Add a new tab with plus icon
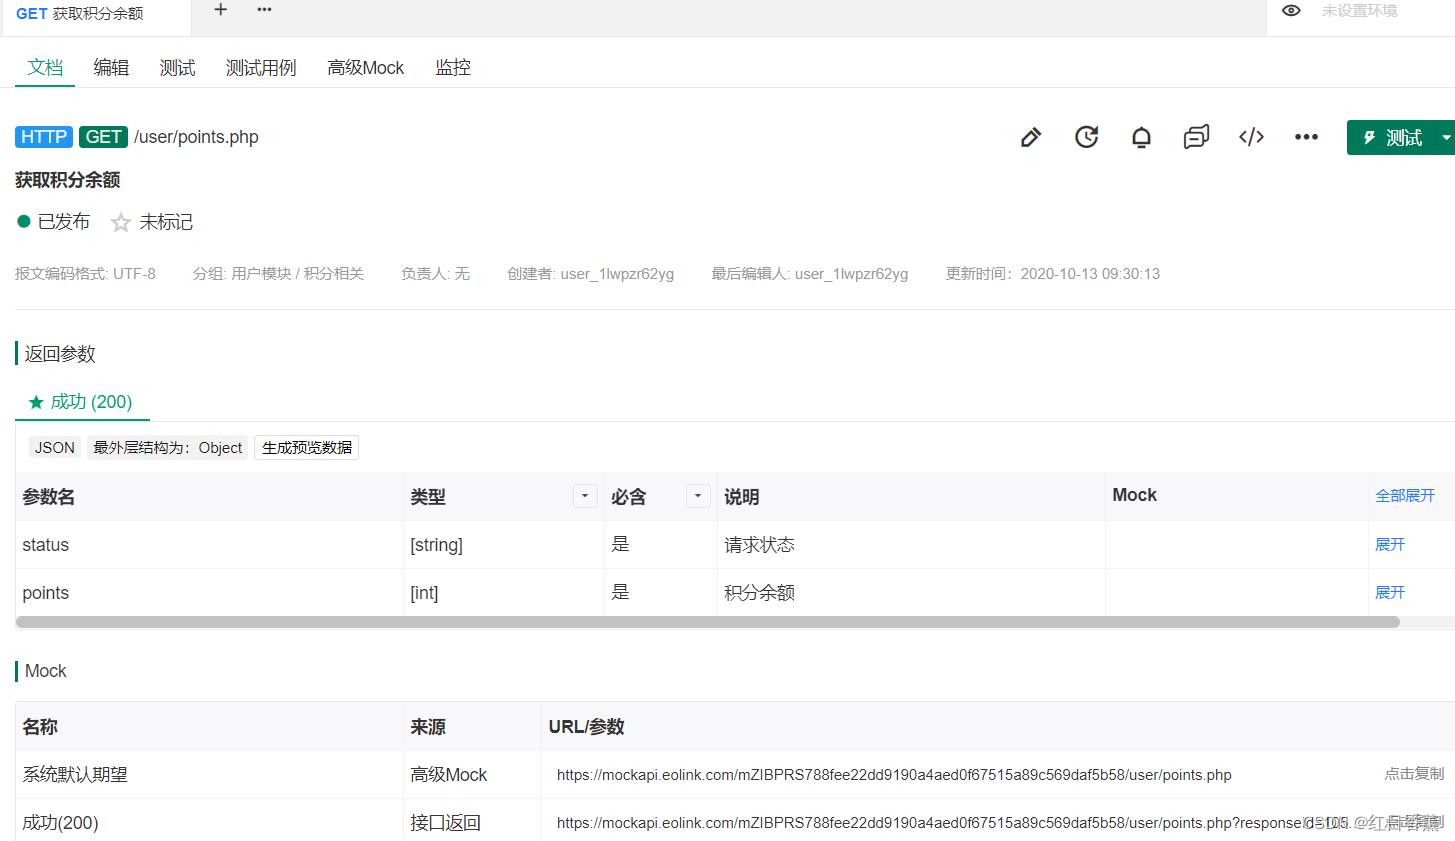This screenshot has height=841, width=1455. point(221,10)
